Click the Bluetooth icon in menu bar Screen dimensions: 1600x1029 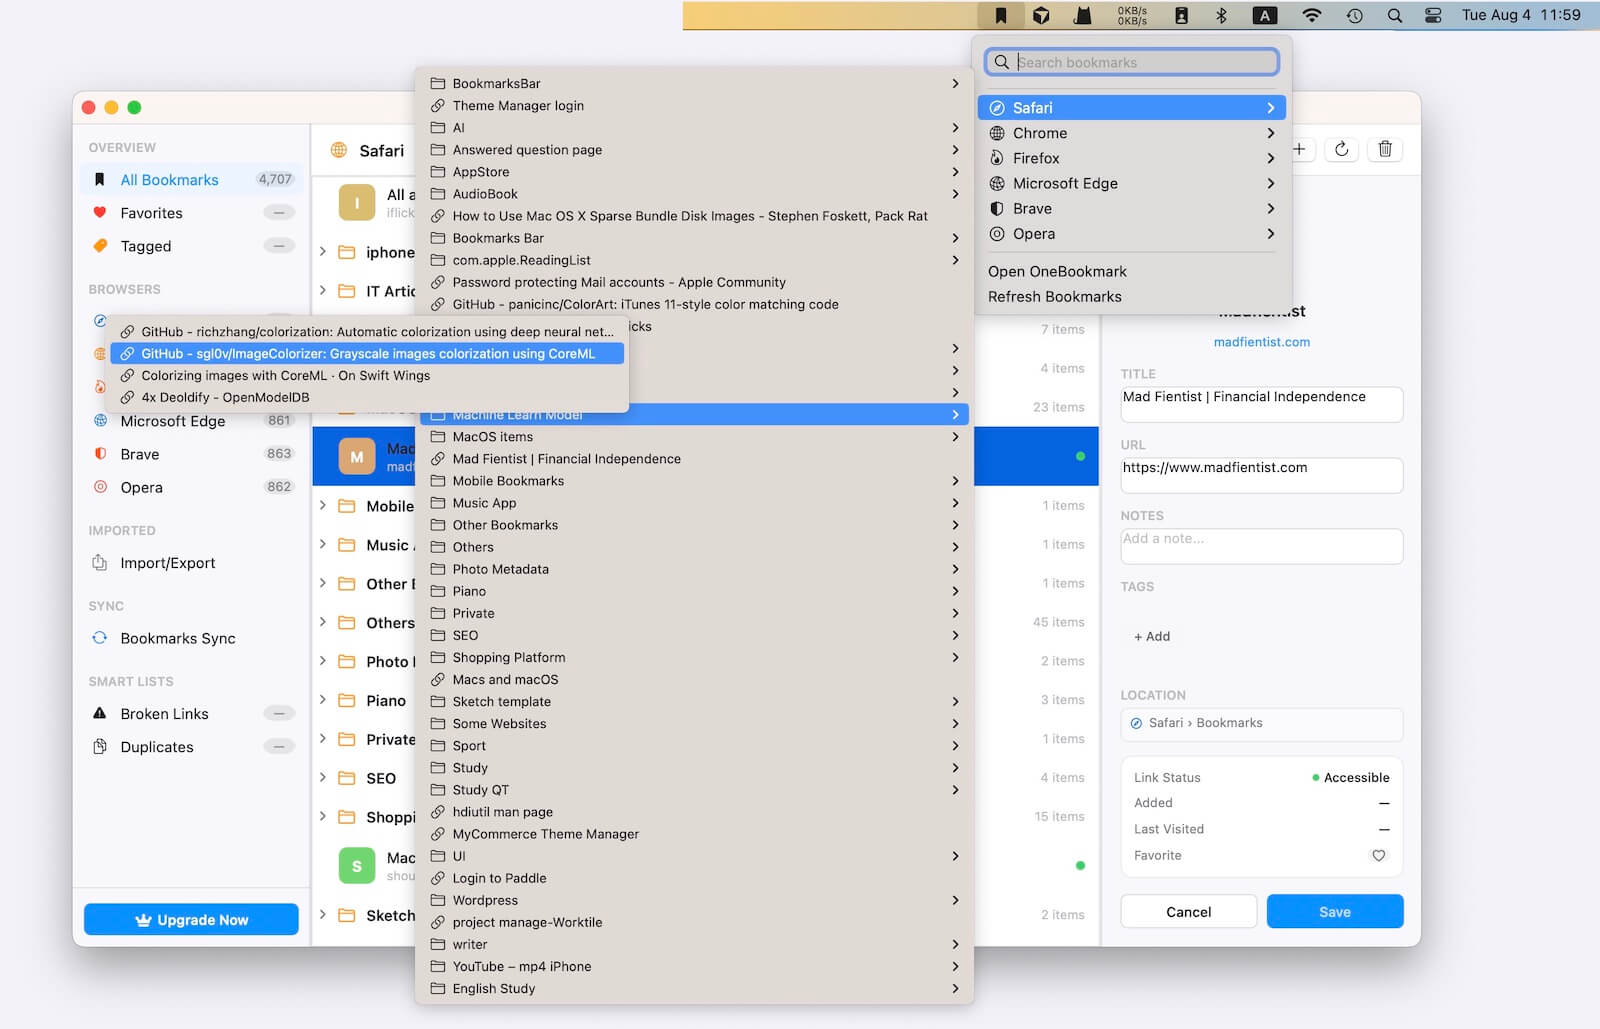(1221, 15)
